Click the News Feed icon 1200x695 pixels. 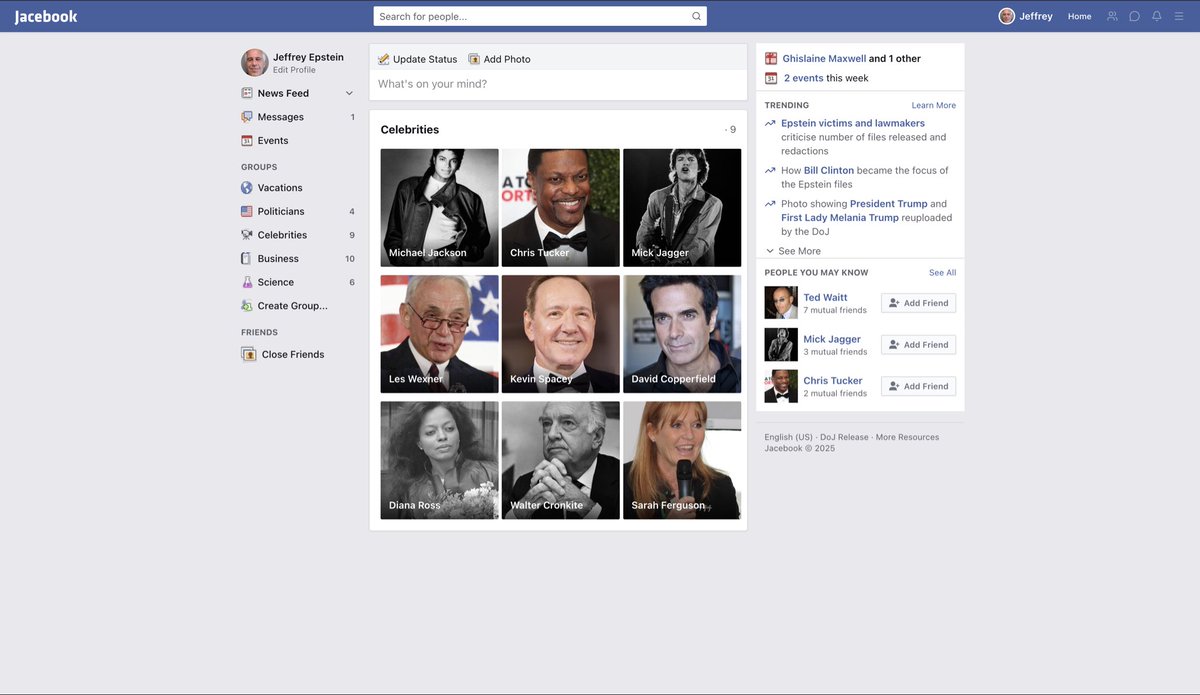(x=247, y=93)
